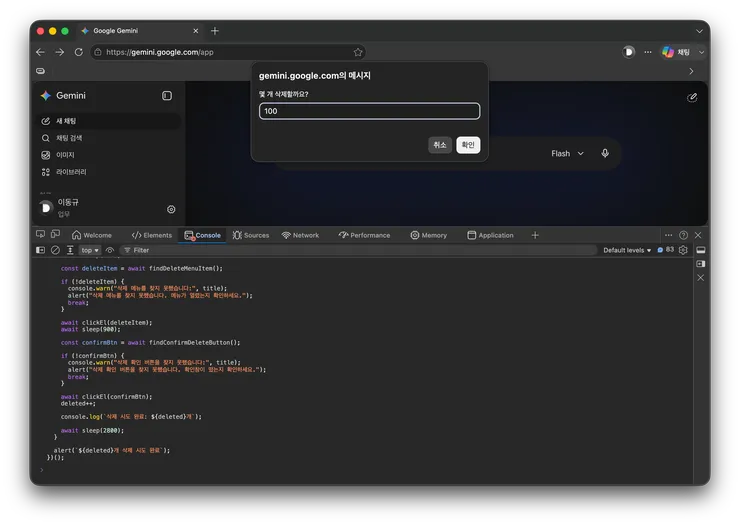740x525 pixels.
Task: Click the console prompt caret line
Action: (x=363, y=470)
